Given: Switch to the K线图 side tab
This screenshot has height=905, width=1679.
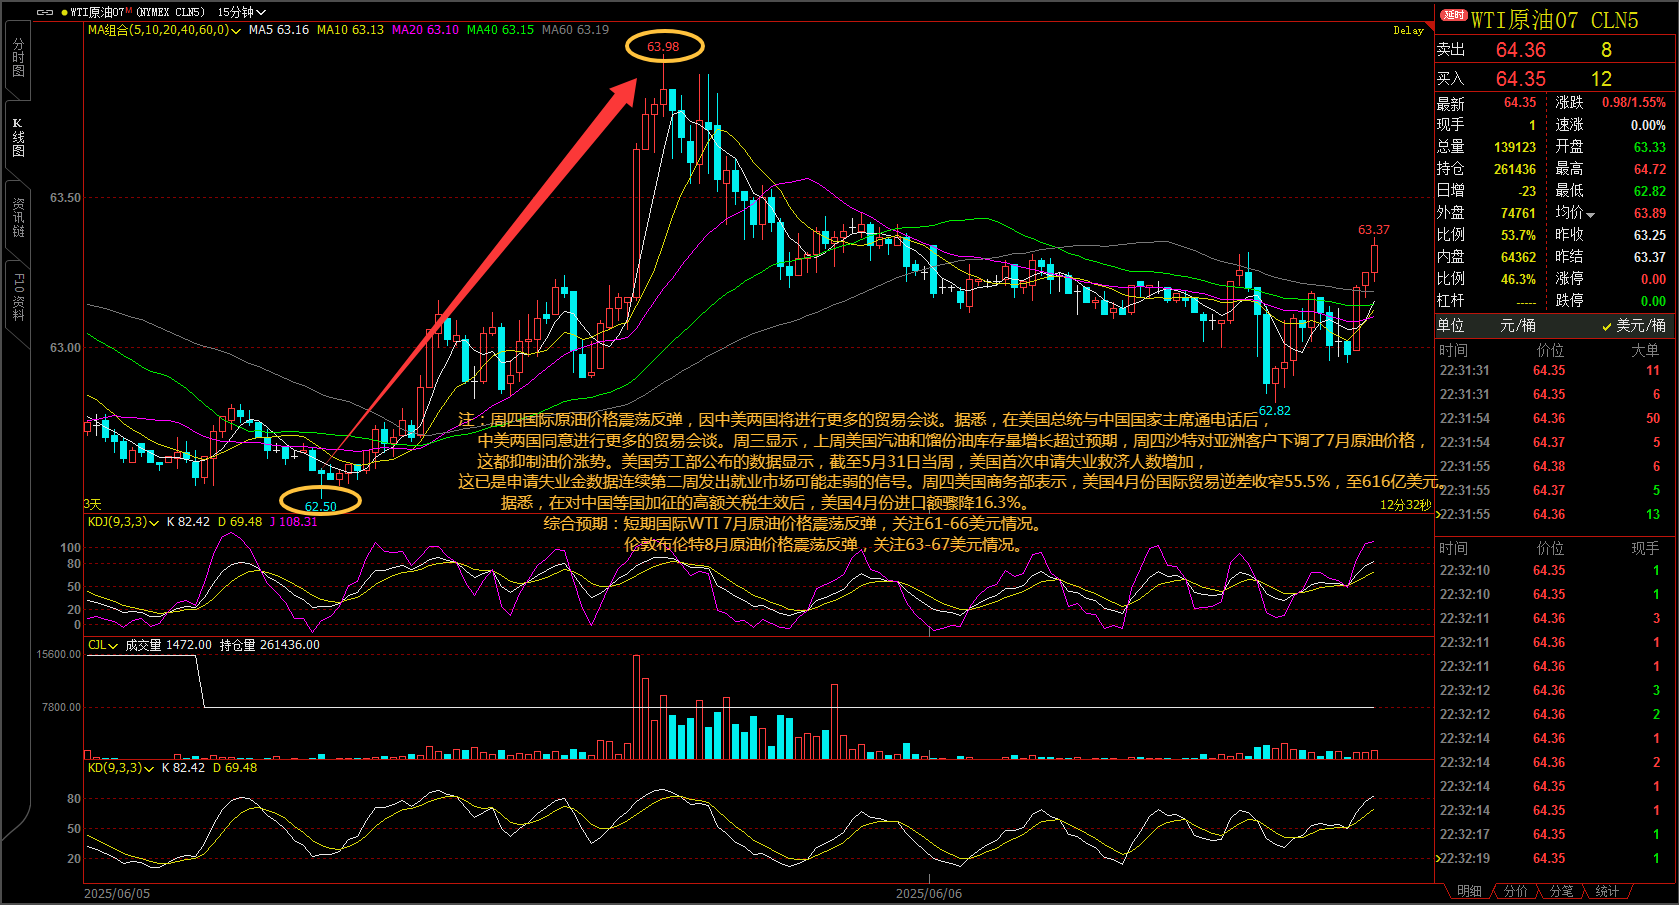Looking at the screenshot, I should click(x=18, y=137).
